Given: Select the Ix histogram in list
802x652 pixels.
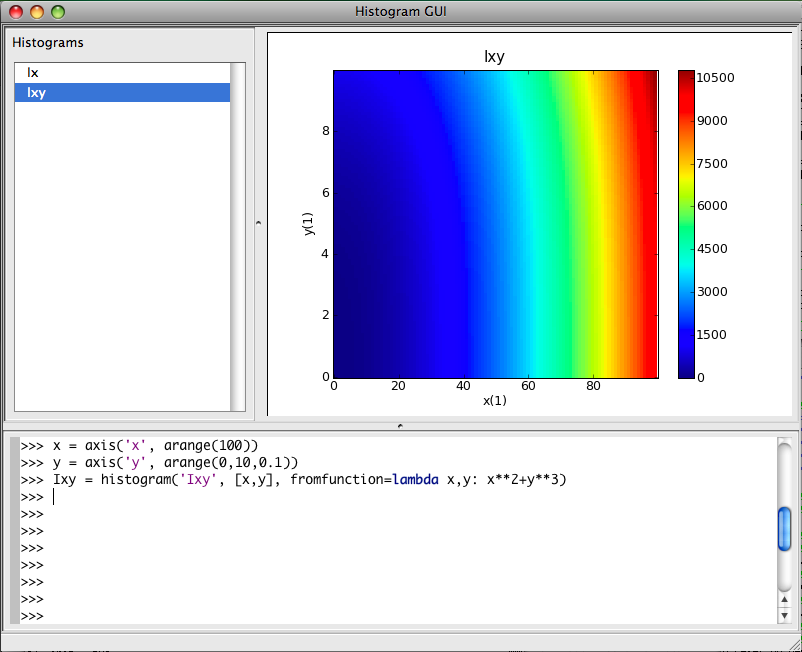Looking at the screenshot, I should (122, 73).
